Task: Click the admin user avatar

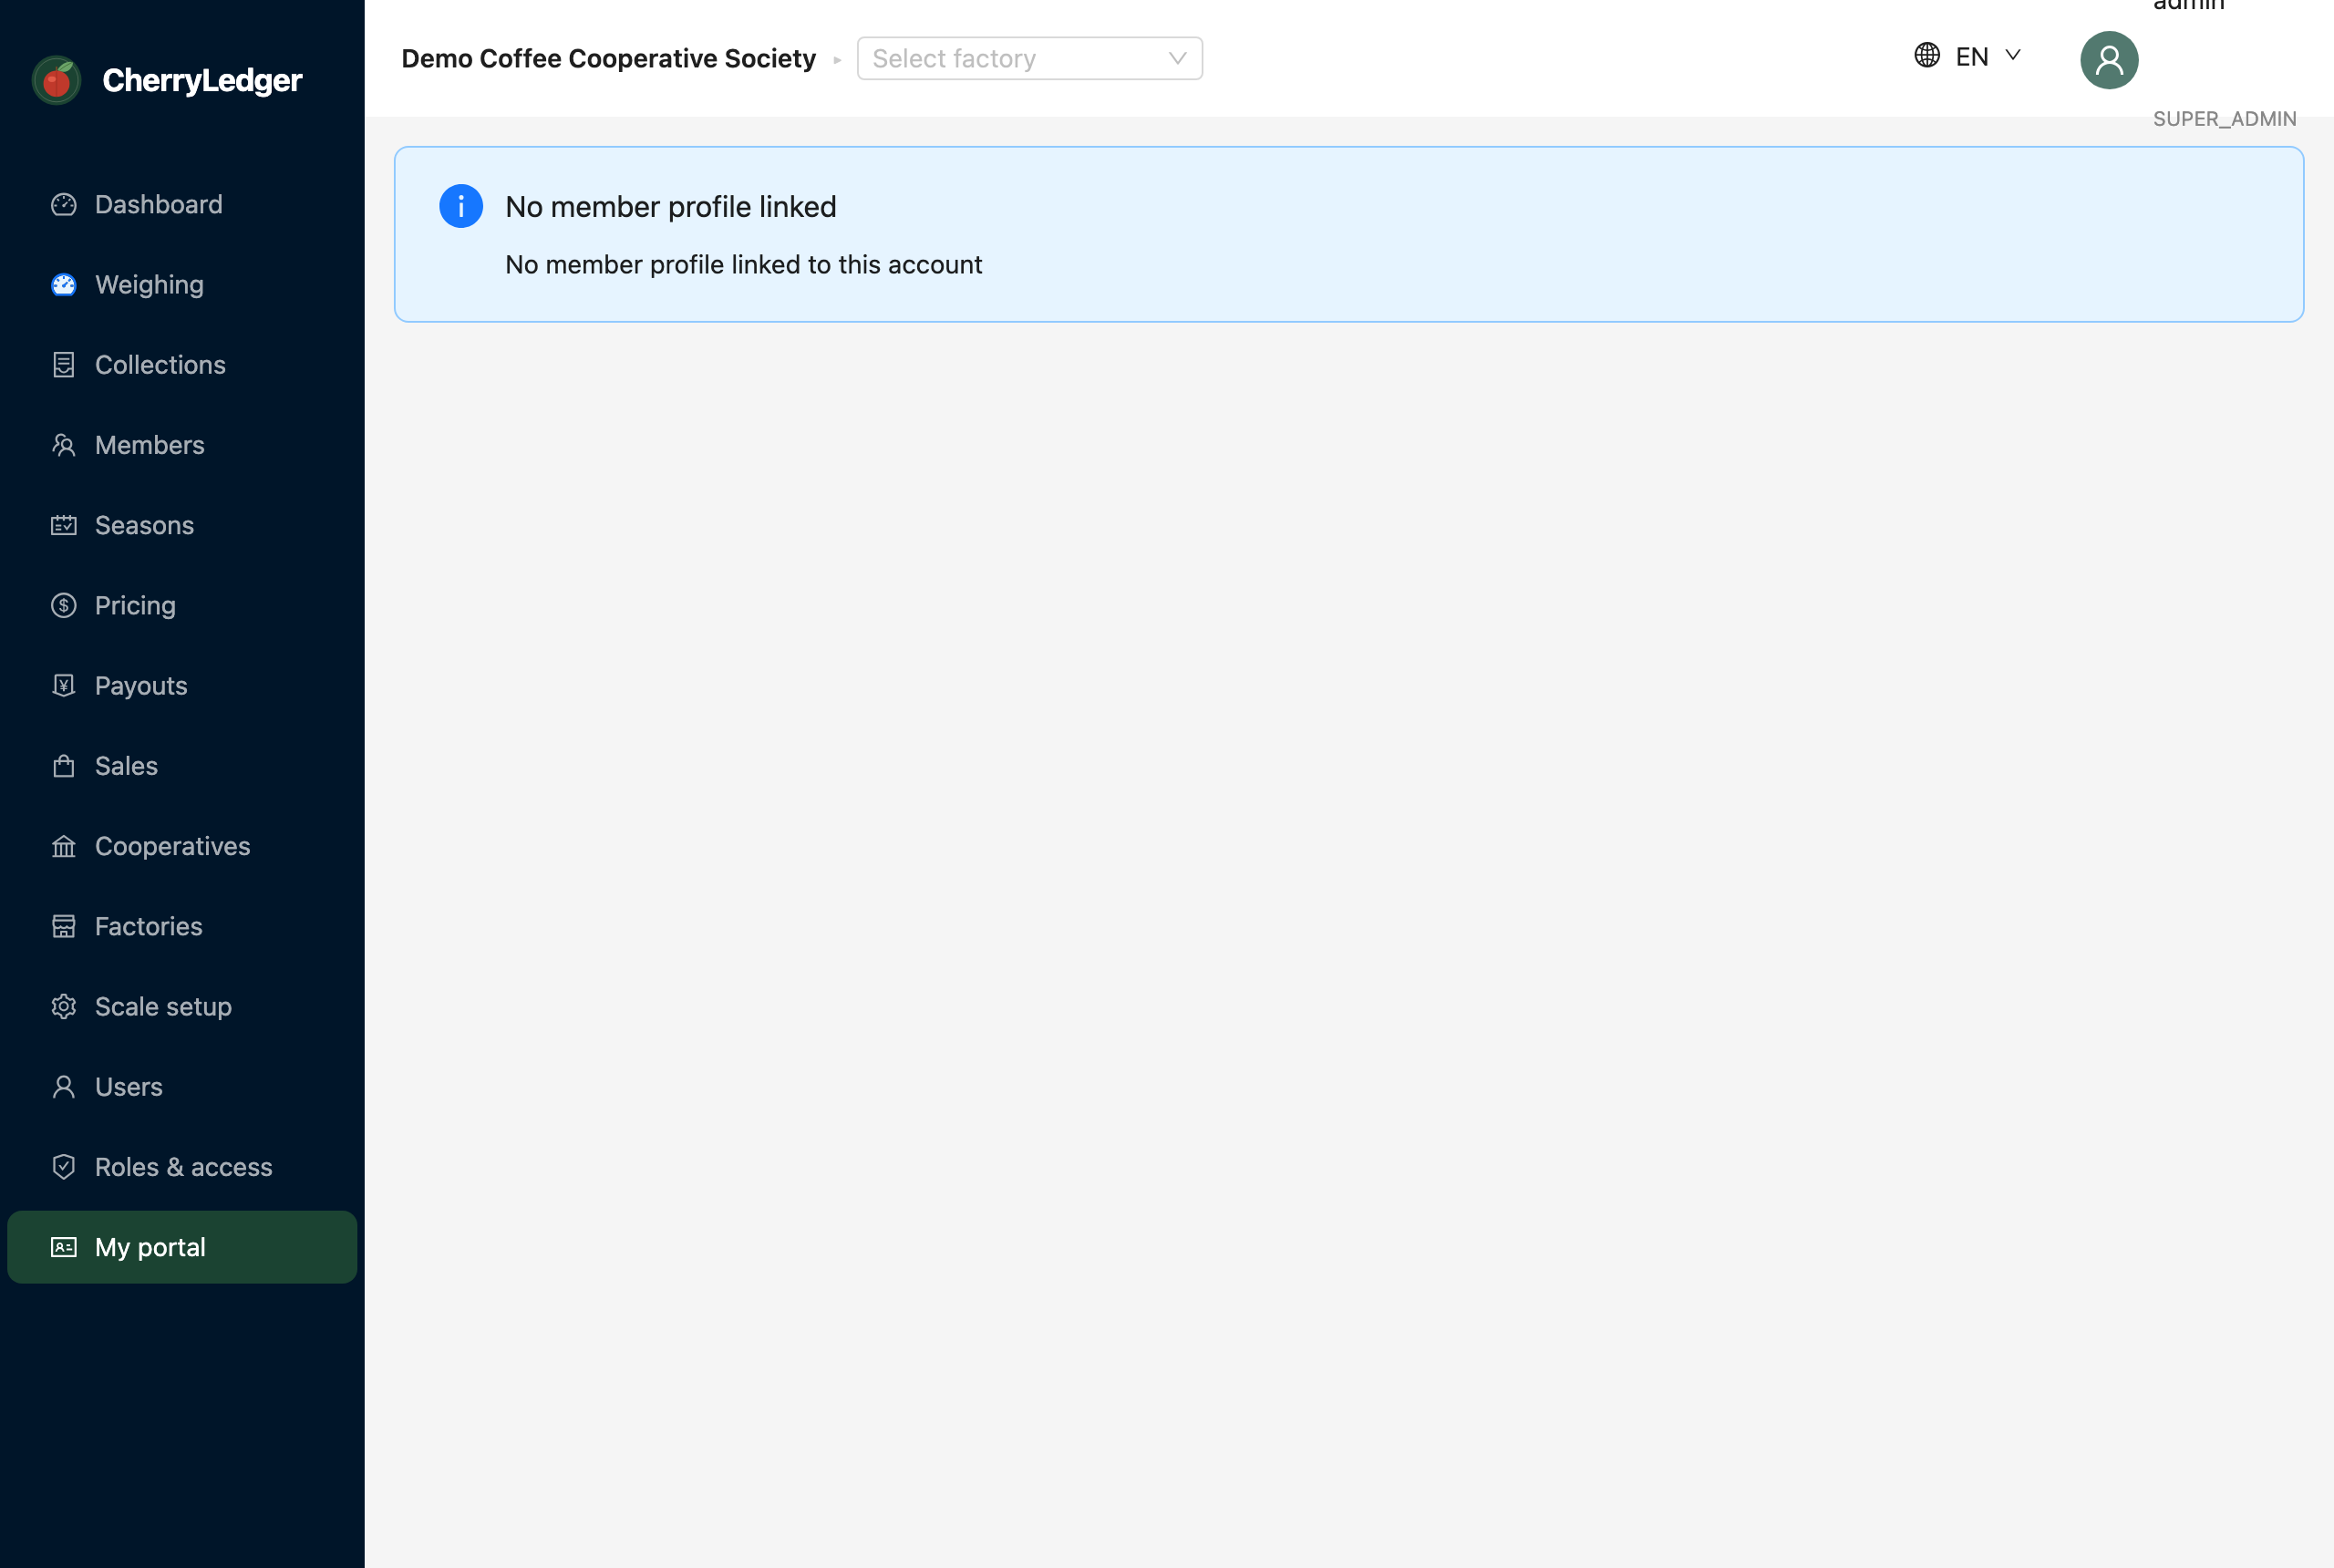Action: coord(2109,60)
